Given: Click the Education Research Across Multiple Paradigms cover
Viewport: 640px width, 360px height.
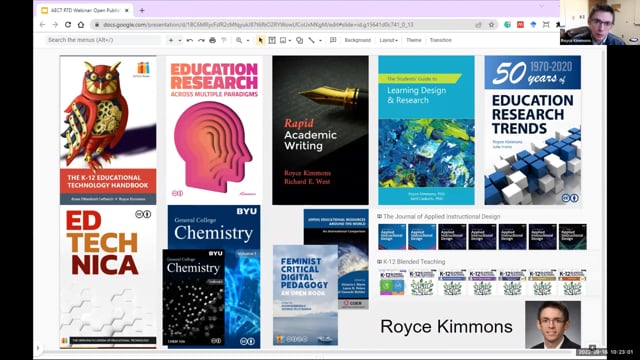Looking at the screenshot, I should [x=214, y=130].
